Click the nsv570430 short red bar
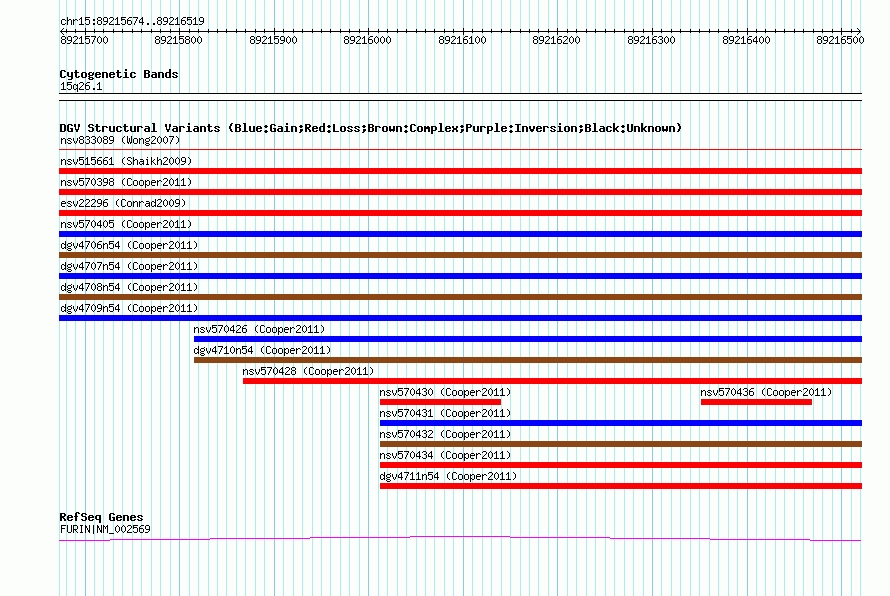Image resolution: width=890 pixels, height=596 pixels. (x=440, y=402)
